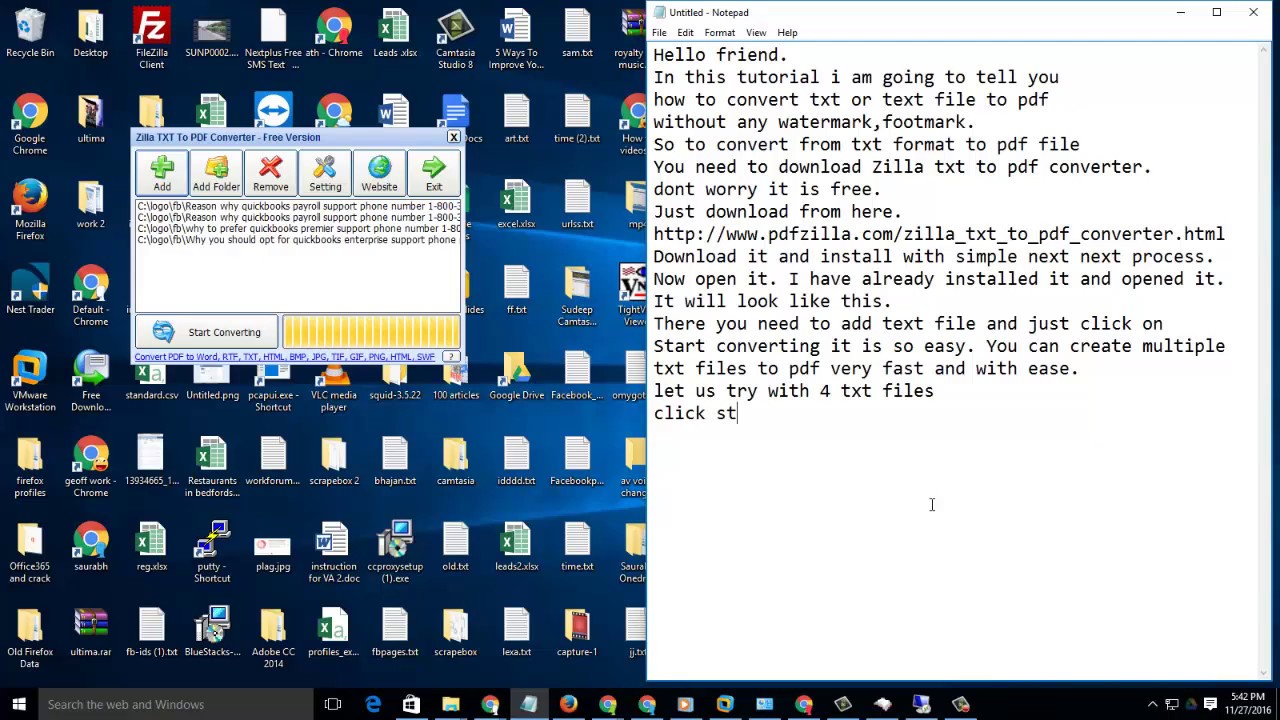Screen dimensions: 1280x720
Task: Click the Search the web and Windows box
Action: click(175, 704)
